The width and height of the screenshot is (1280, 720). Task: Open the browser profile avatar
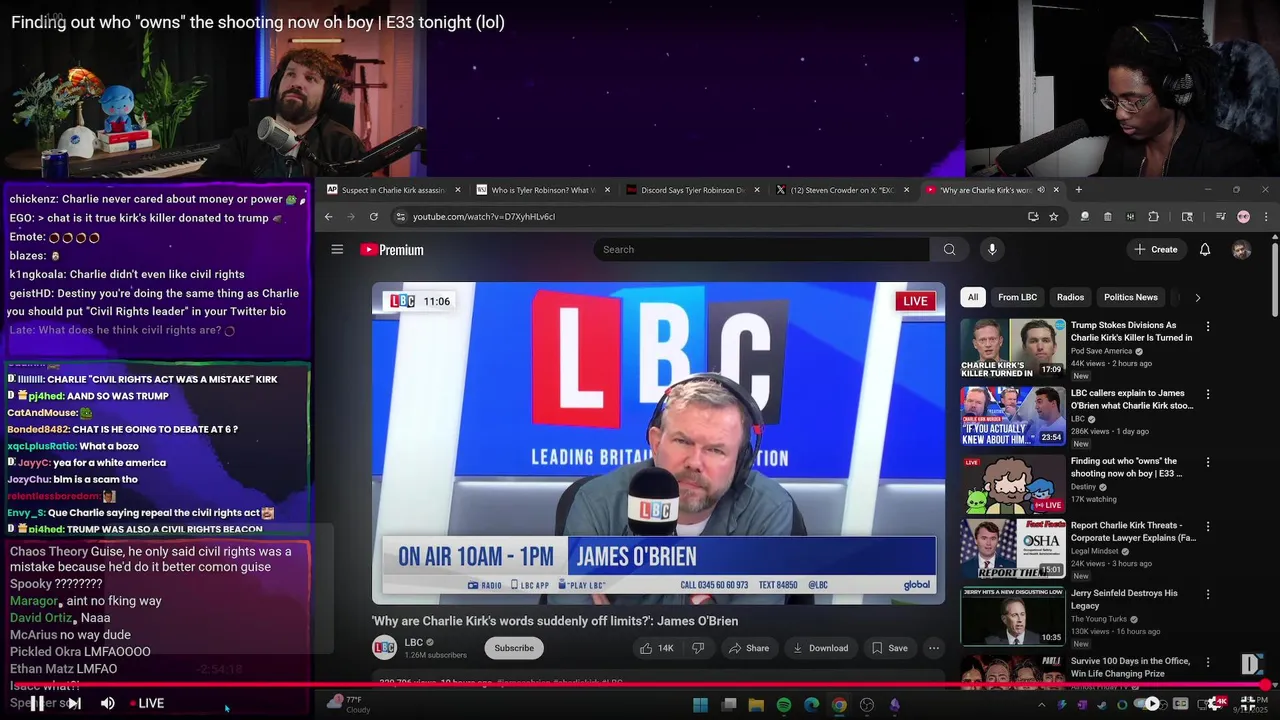pos(1243,216)
